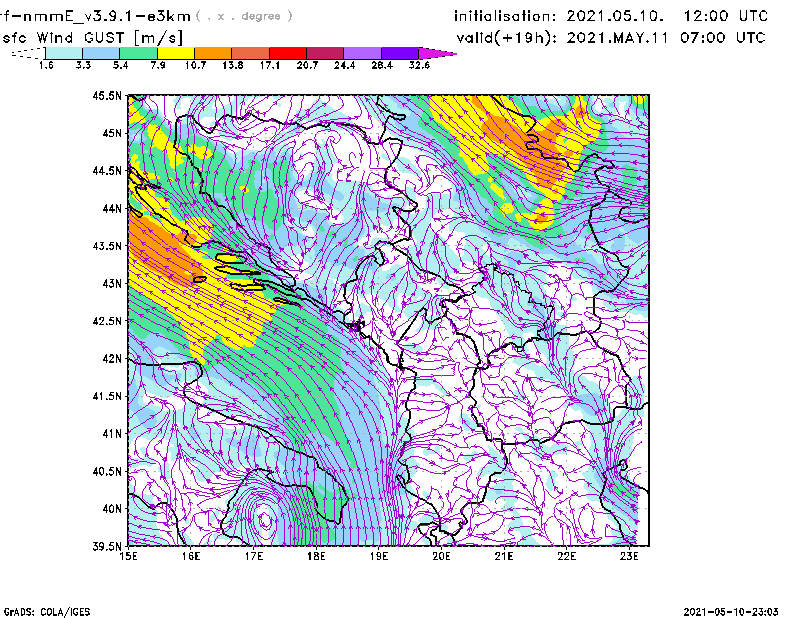Pick the coral 13.8–17.1 legend swatch
800x618 pixels.
coord(251,53)
